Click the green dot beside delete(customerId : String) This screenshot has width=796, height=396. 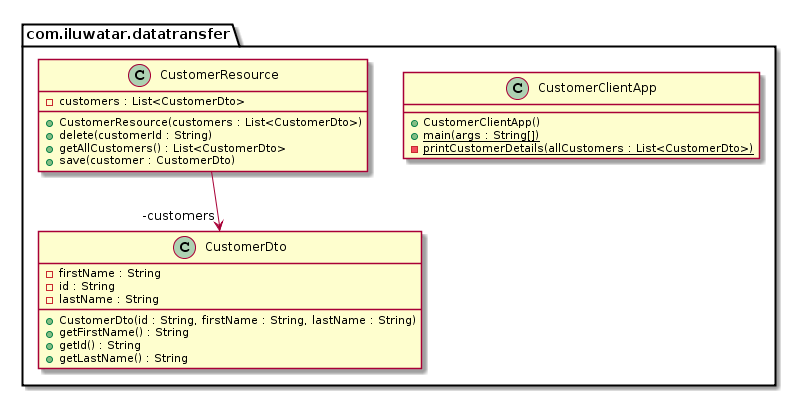click(x=49, y=136)
